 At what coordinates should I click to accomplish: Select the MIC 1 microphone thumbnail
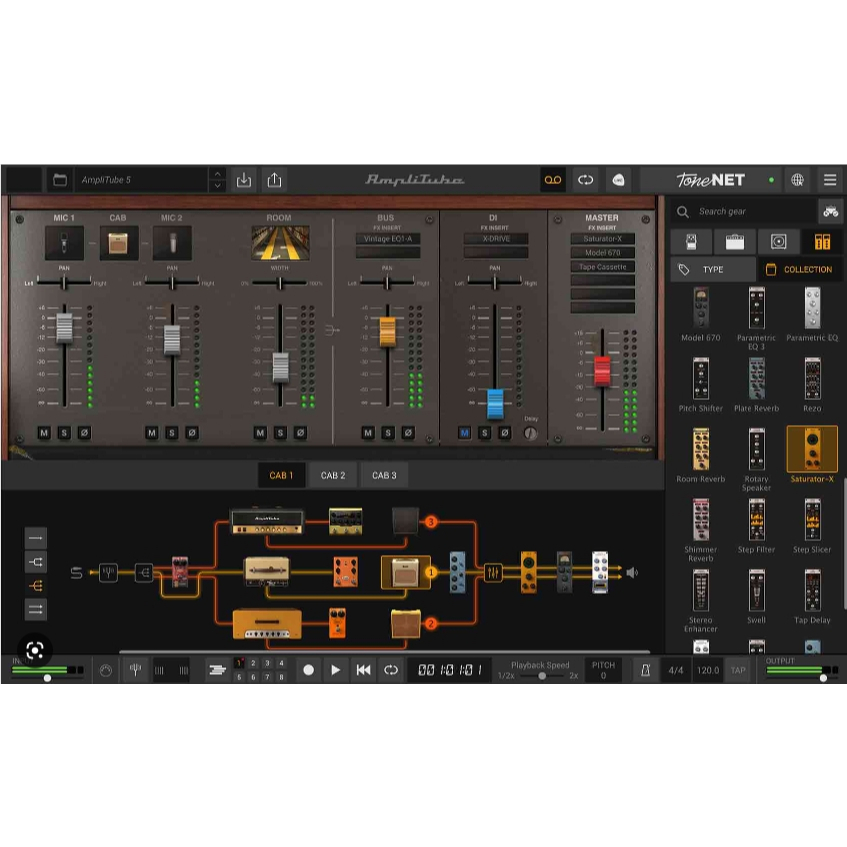click(64, 243)
